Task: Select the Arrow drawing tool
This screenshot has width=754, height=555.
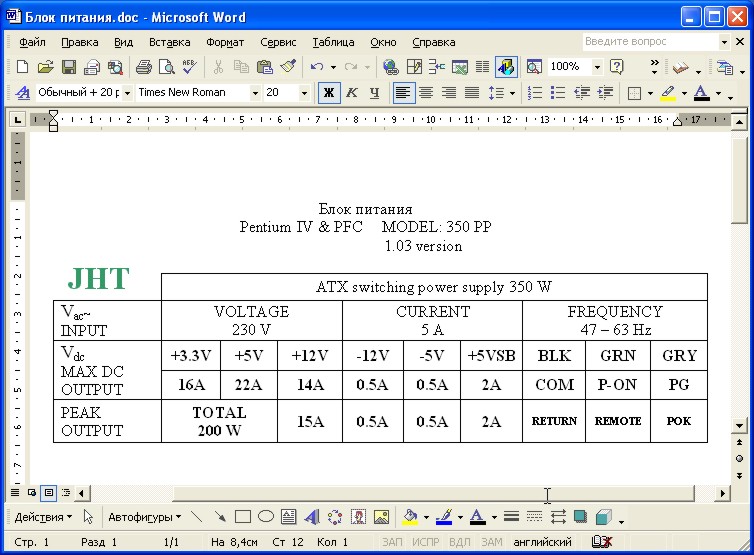Action: pyautogui.click(x=220, y=517)
